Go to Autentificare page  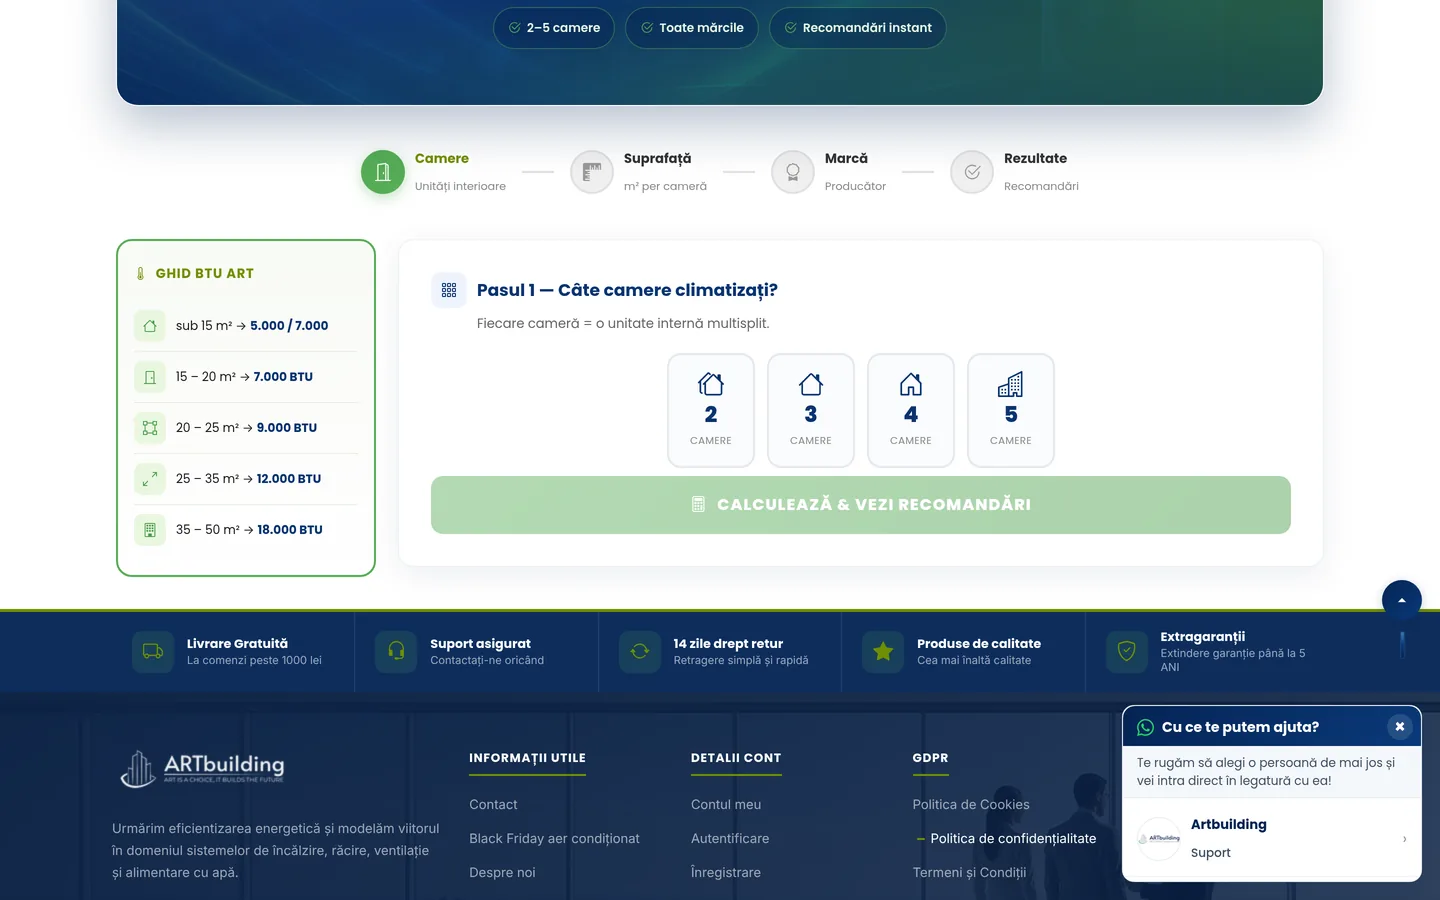(x=730, y=839)
